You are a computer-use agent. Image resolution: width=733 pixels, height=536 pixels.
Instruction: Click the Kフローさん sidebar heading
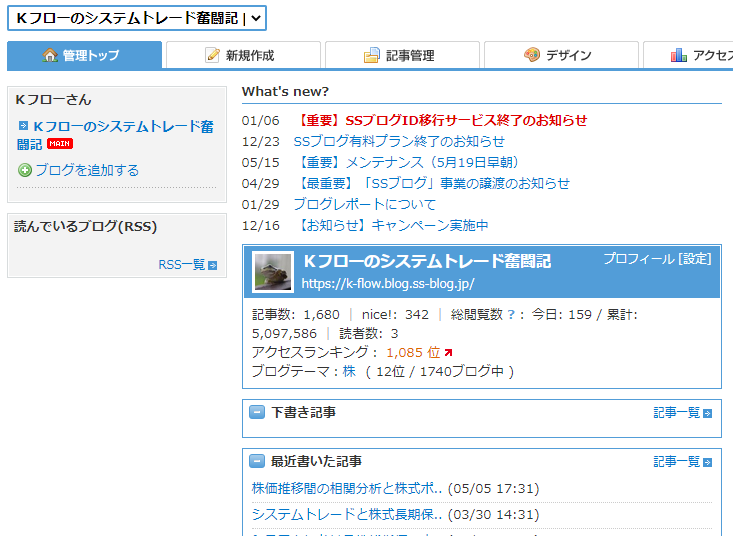coord(53,100)
